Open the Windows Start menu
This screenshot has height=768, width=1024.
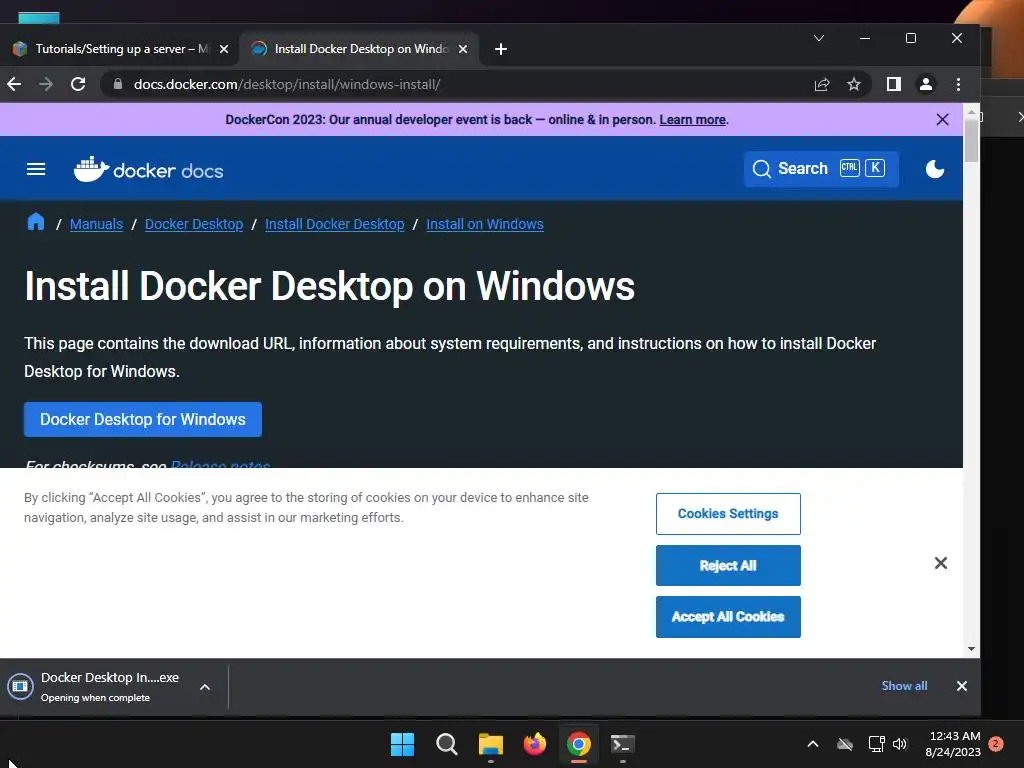pyautogui.click(x=402, y=744)
